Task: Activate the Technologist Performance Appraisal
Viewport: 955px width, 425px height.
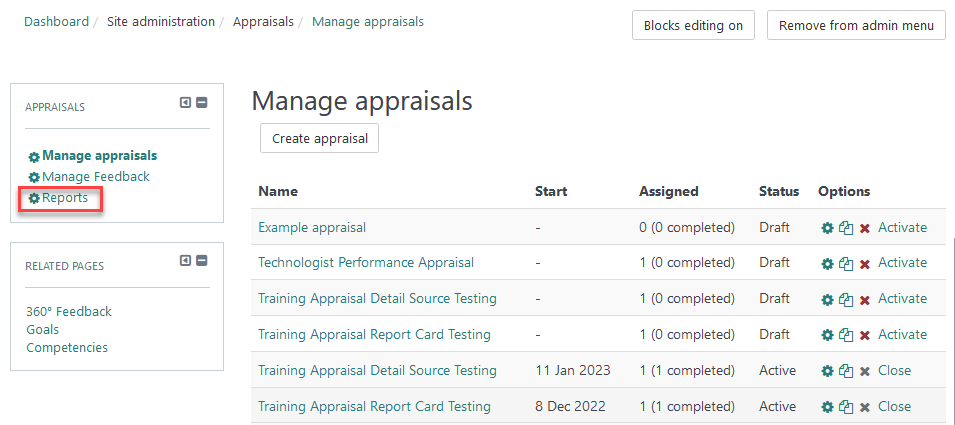Action: pos(902,263)
